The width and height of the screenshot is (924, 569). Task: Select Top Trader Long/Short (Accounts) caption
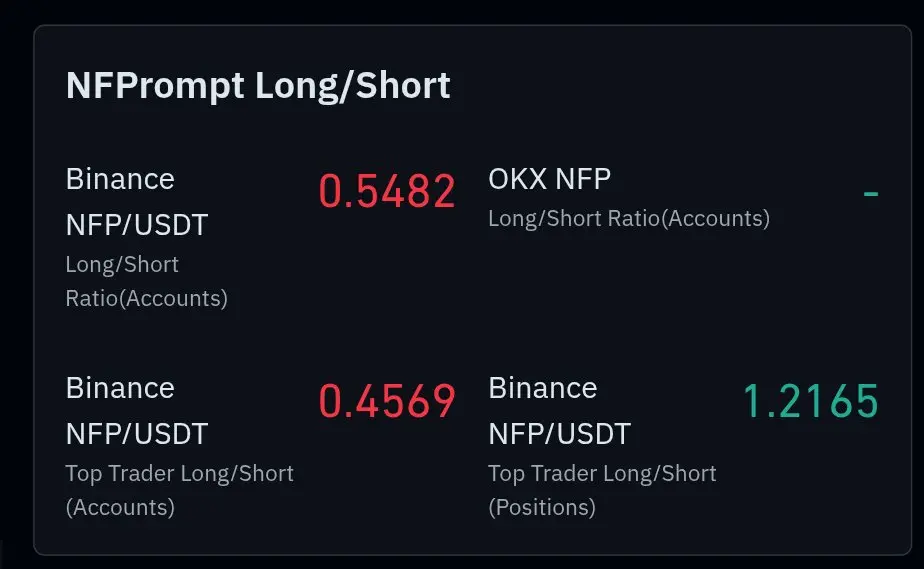pyautogui.click(x=180, y=490)
